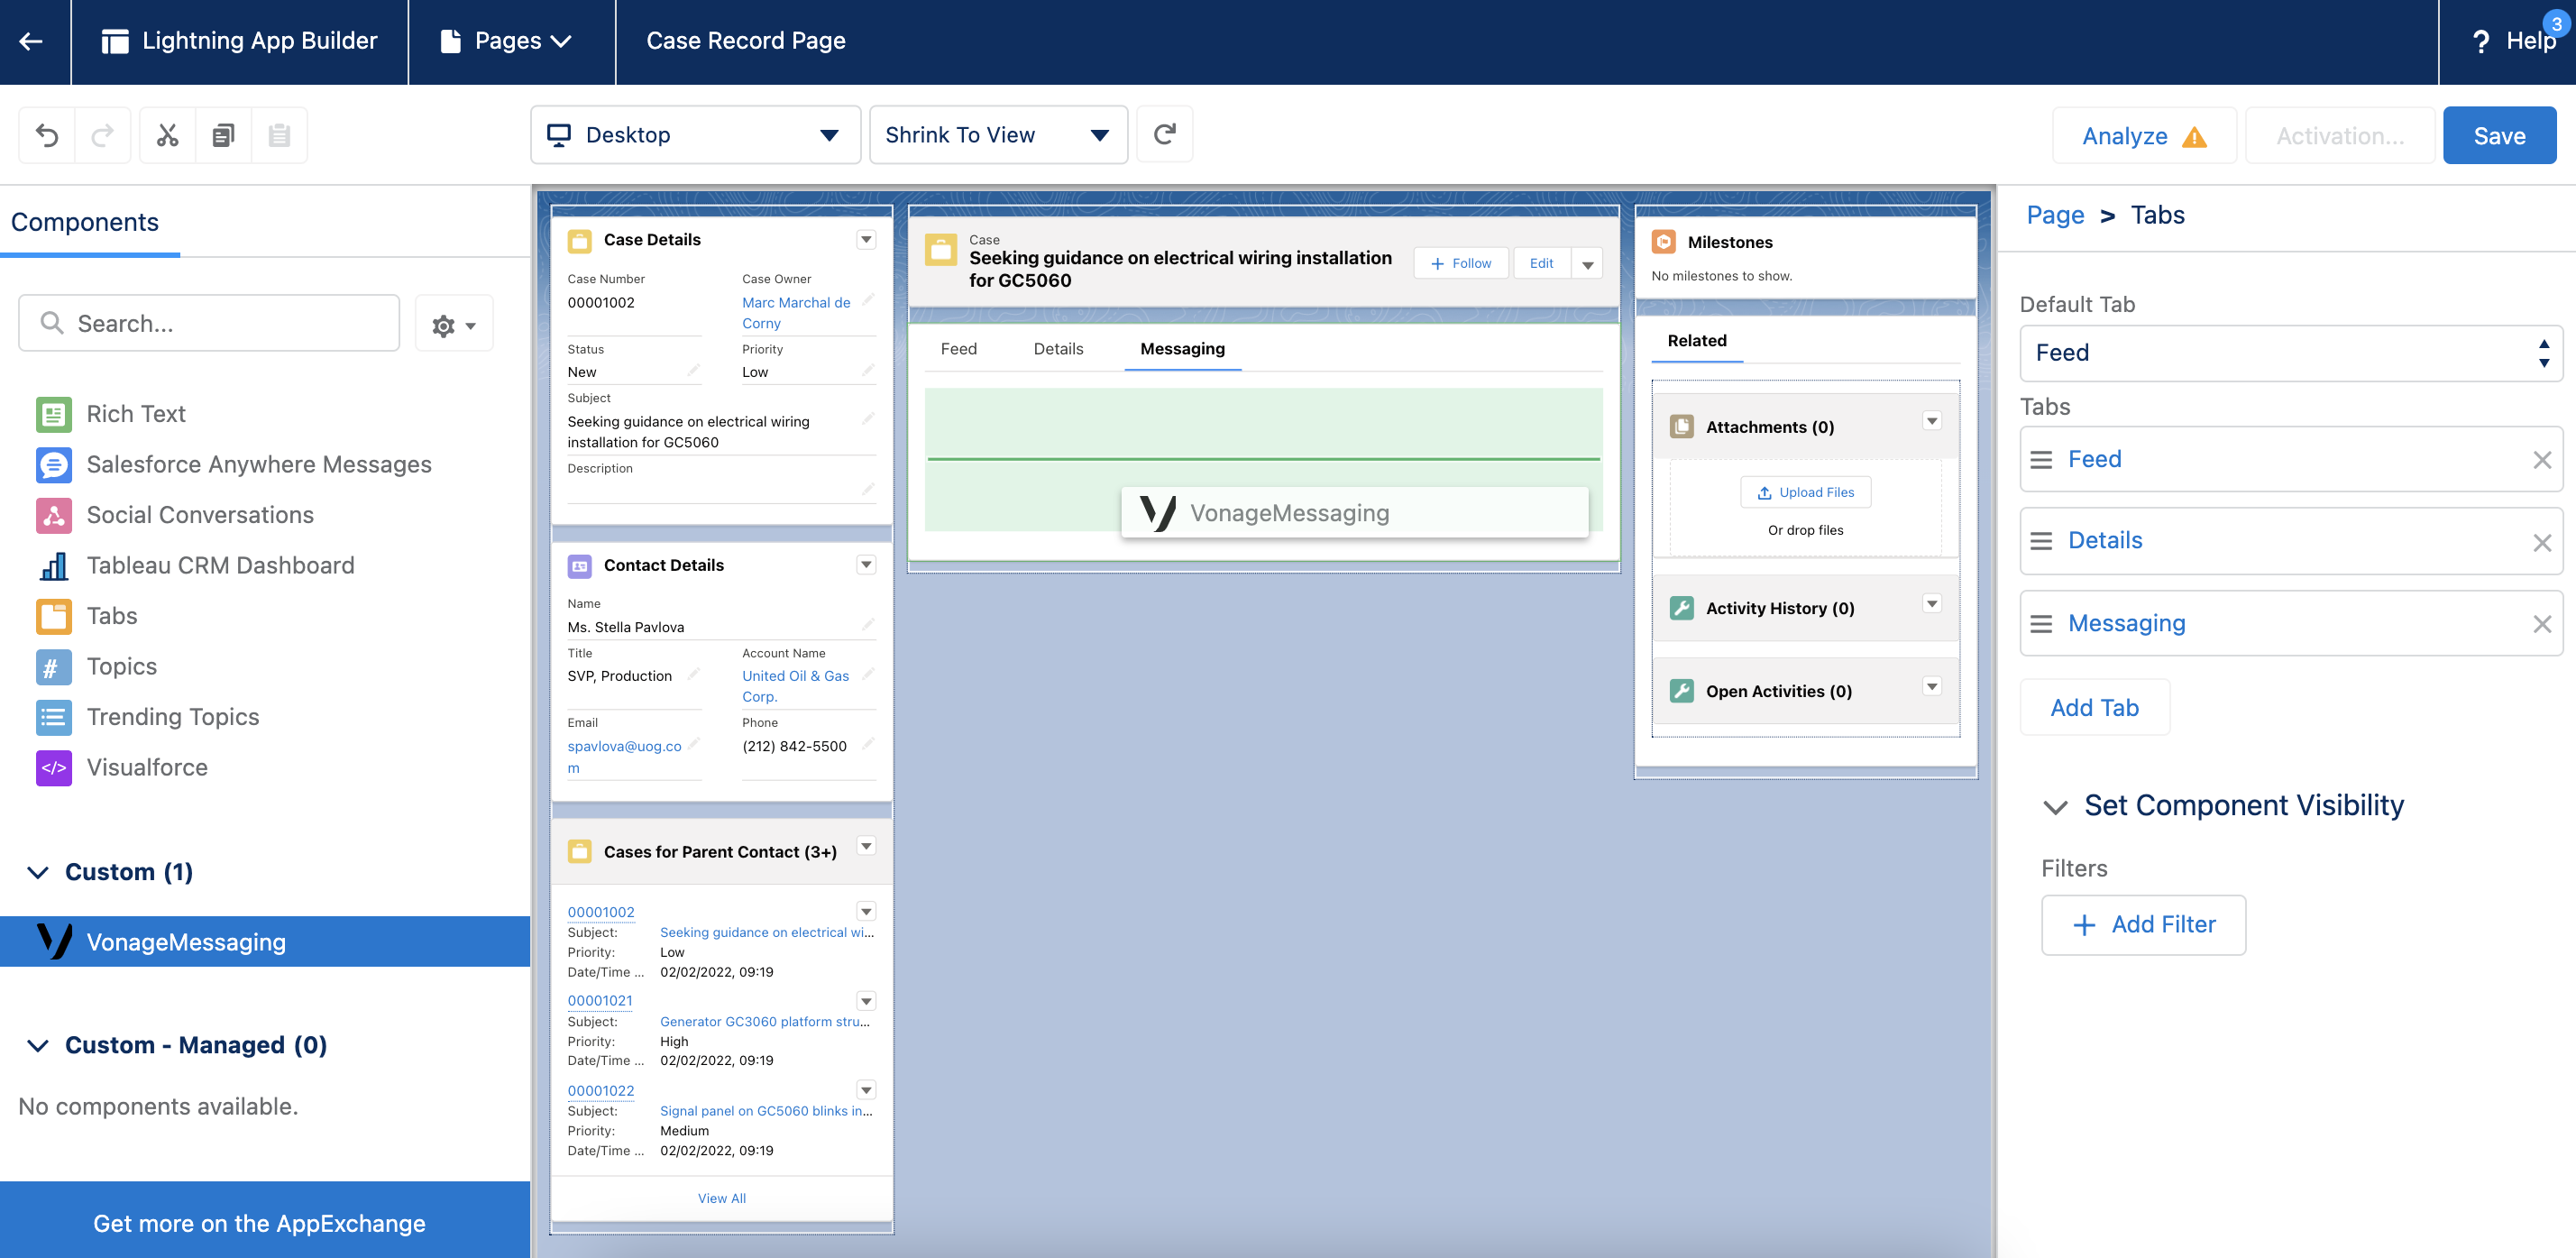Open the Feed tab label in properties
This screenshot has width=2576, height=1258.
[x=2095, y=460]
